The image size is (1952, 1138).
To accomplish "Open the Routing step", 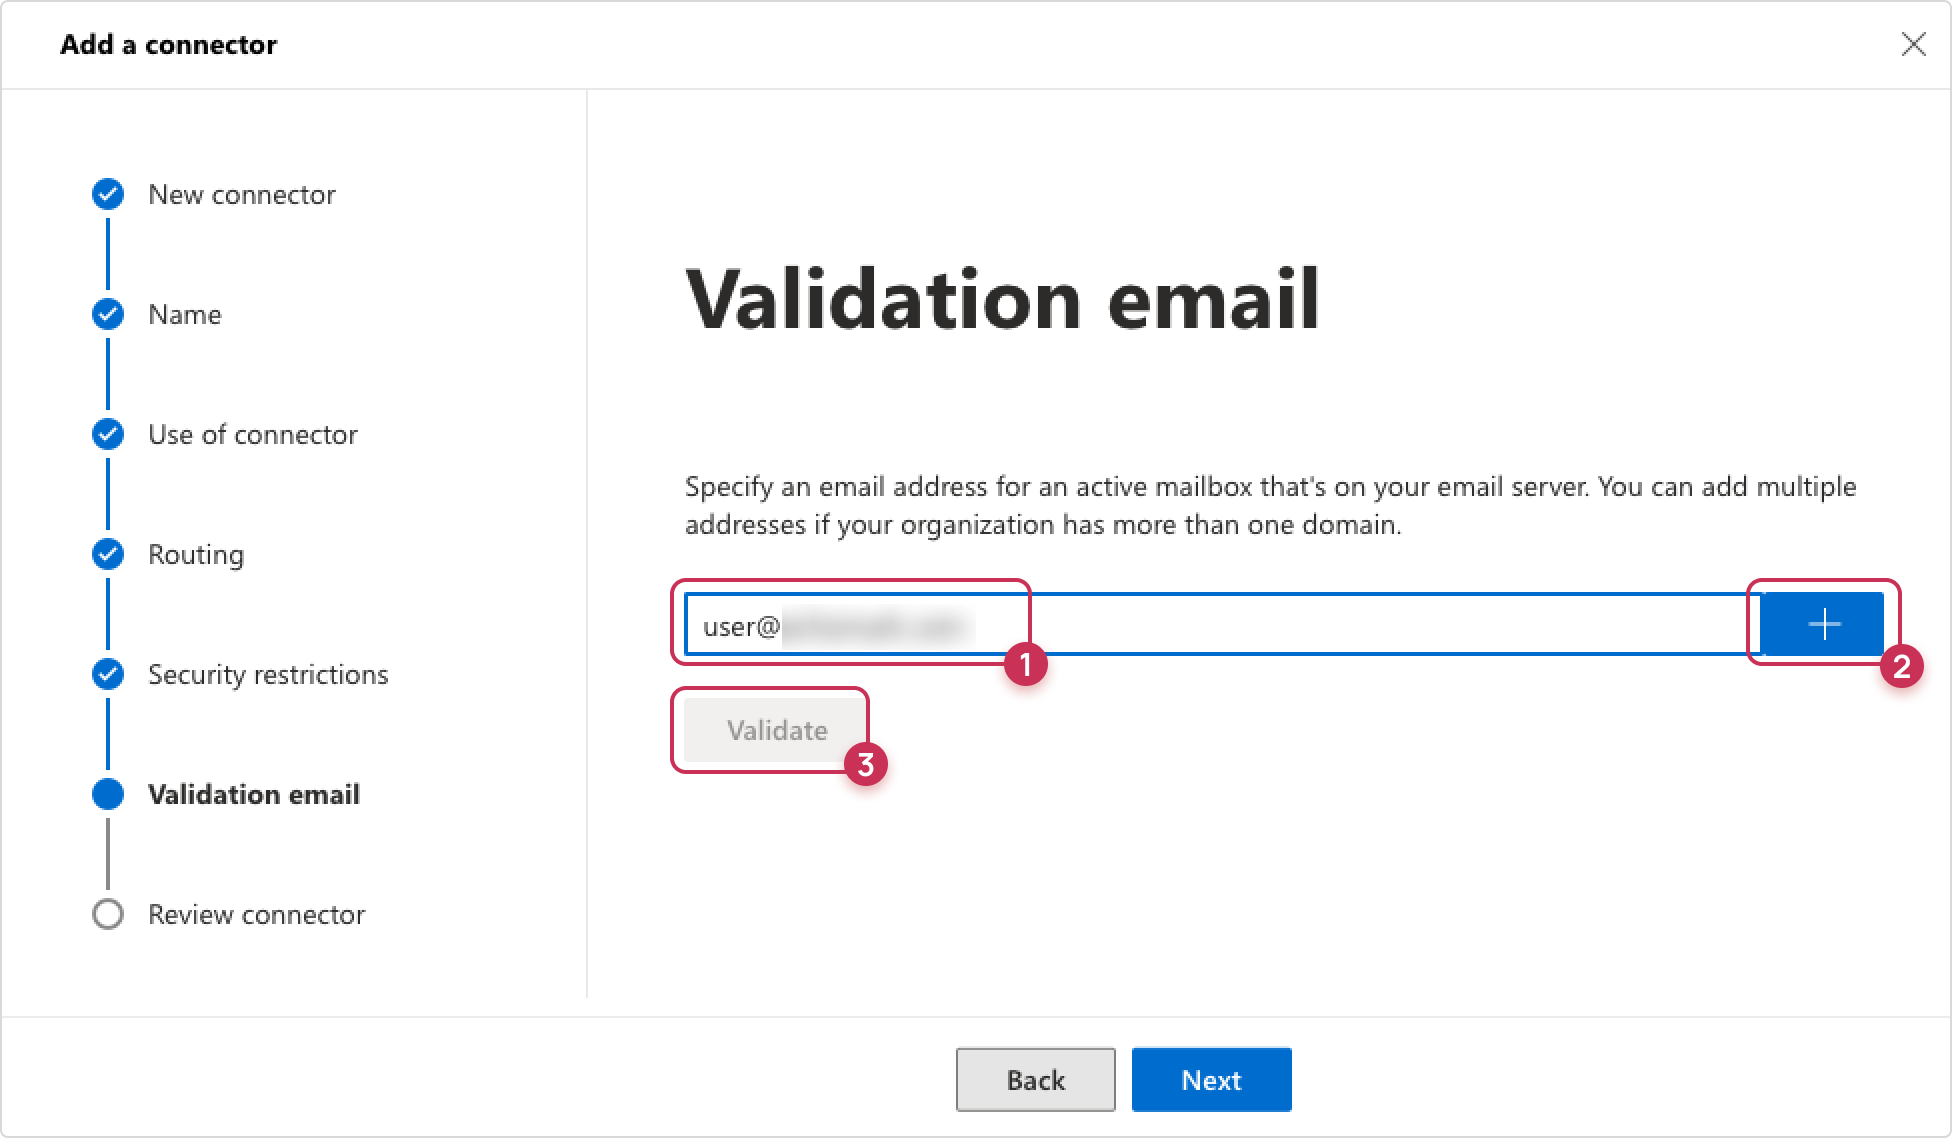I will (x=196, y=554).
